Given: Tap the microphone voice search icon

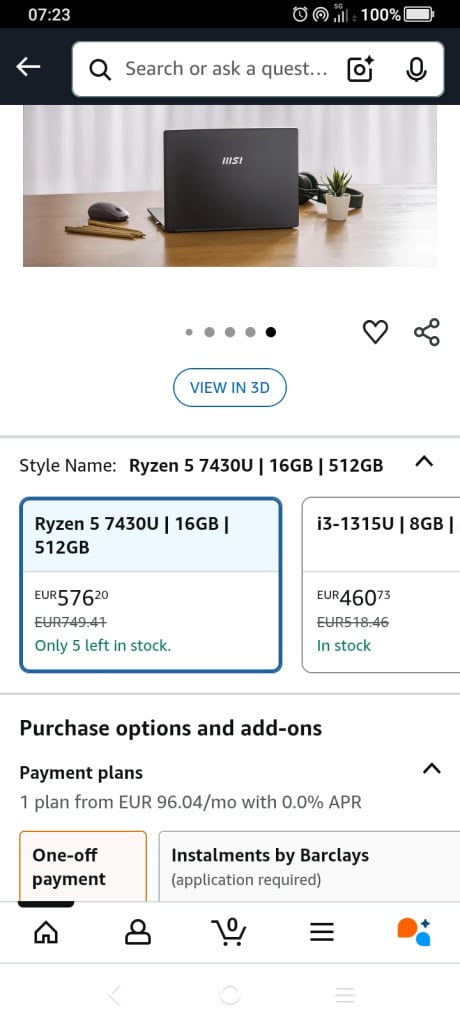Looking at the screenshot, I should tap(416, 69).
